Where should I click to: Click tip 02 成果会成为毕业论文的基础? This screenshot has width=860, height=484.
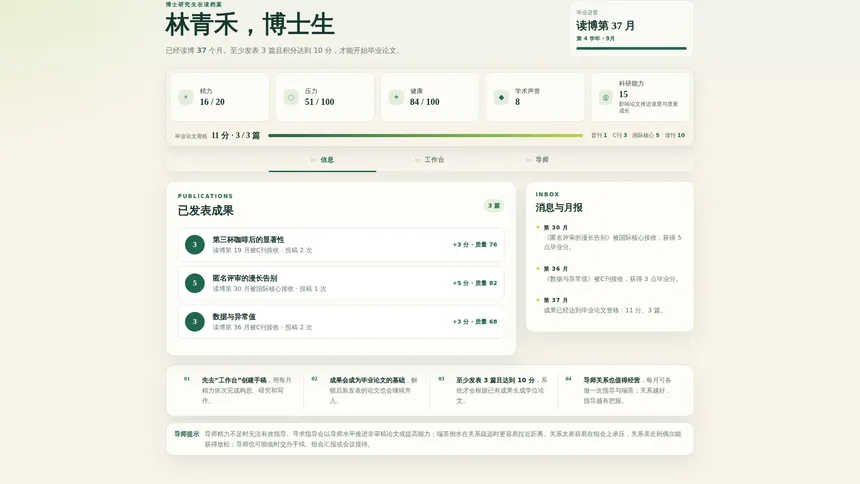click(366, 390)
